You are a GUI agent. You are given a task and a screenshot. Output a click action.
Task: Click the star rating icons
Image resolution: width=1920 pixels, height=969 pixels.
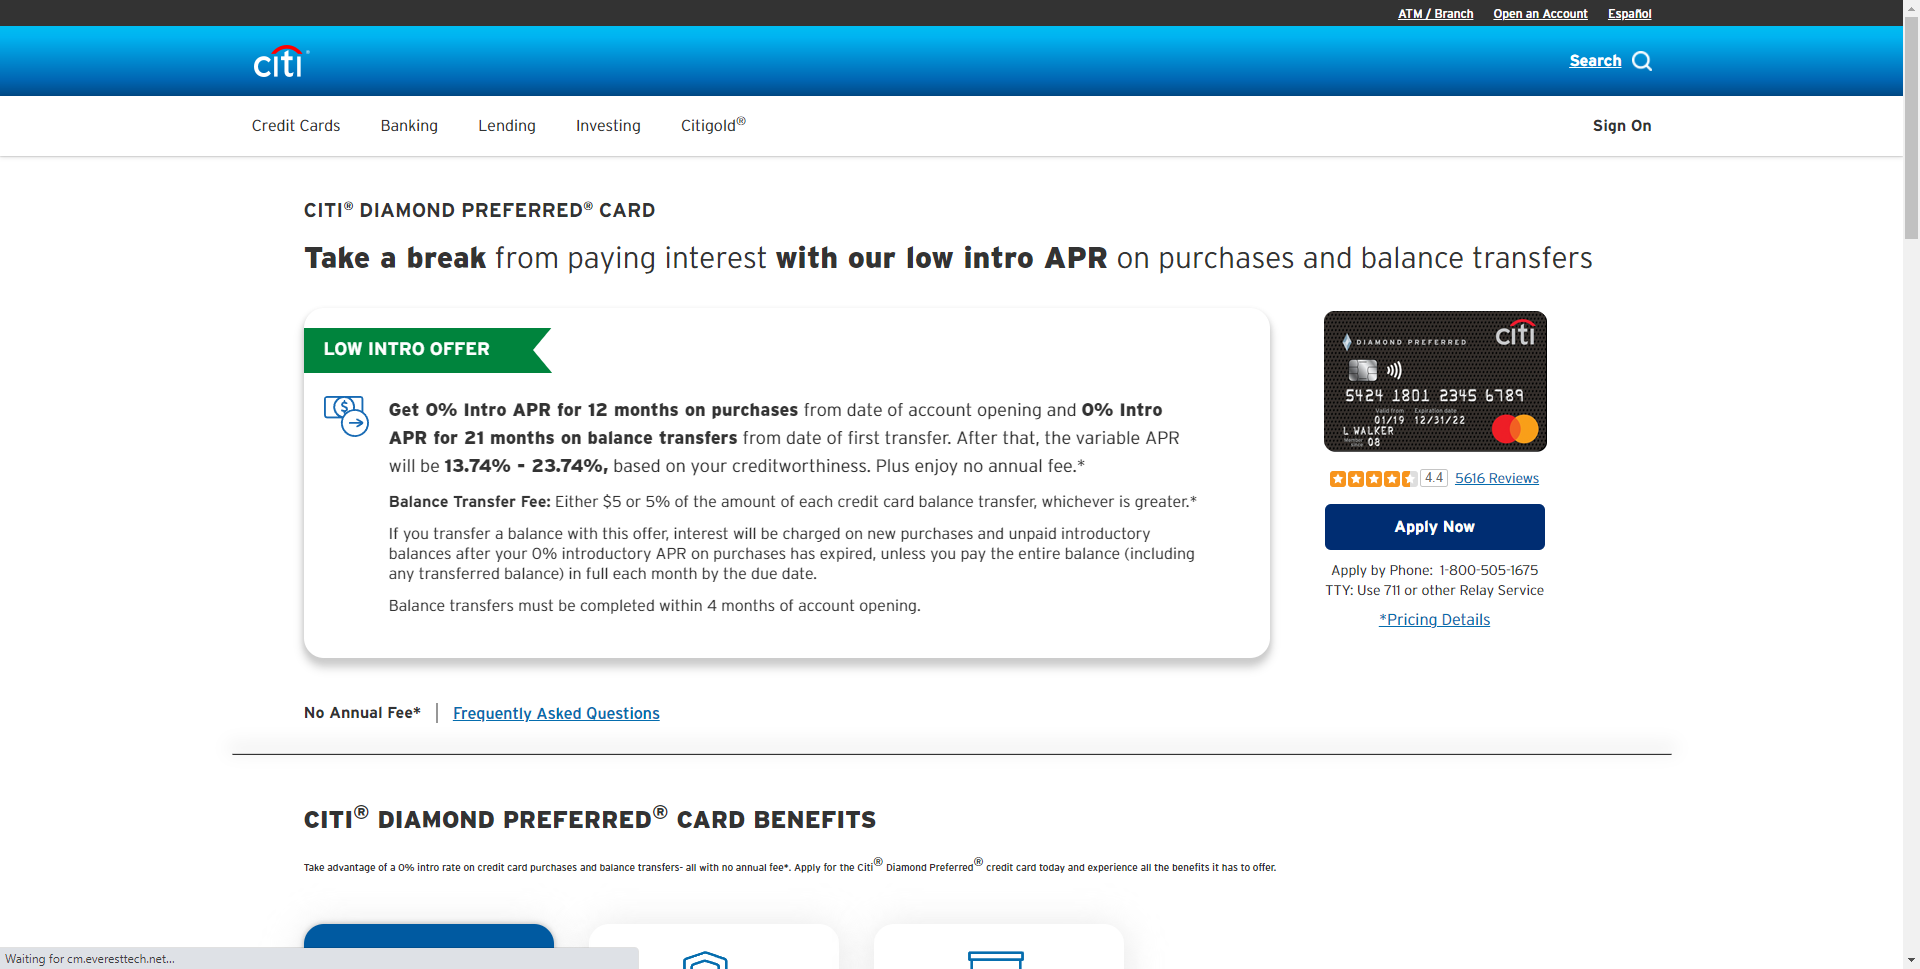click(1373, 479)
